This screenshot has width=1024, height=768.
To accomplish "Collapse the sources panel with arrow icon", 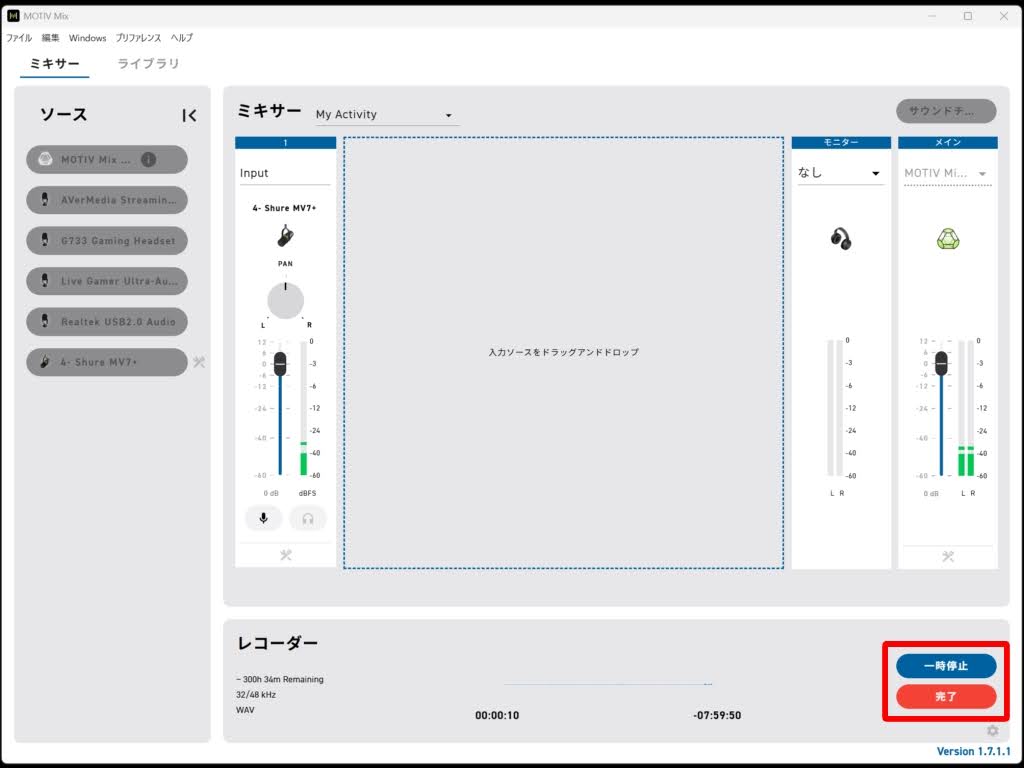I will pyautogui.click(x=189, y=116).
